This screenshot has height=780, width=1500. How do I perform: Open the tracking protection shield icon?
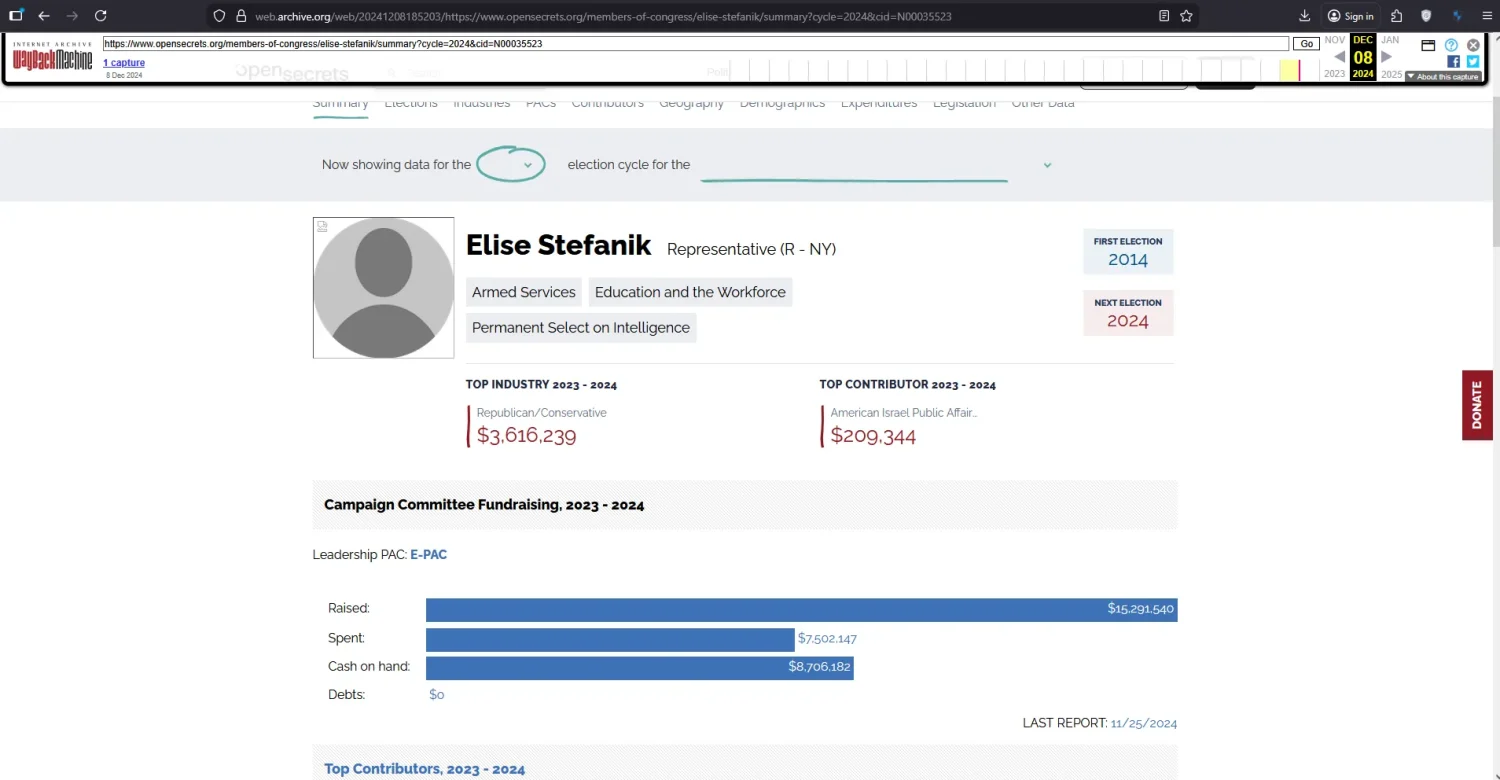pyautogui.click(x=220, y=16)
